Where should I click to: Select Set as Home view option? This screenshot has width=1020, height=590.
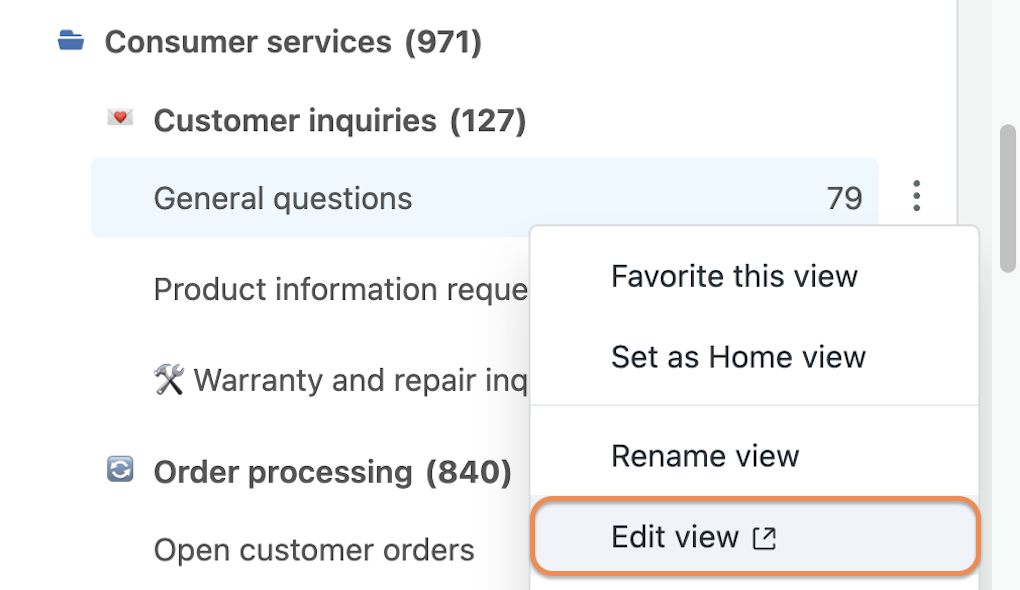click(738, 357)
